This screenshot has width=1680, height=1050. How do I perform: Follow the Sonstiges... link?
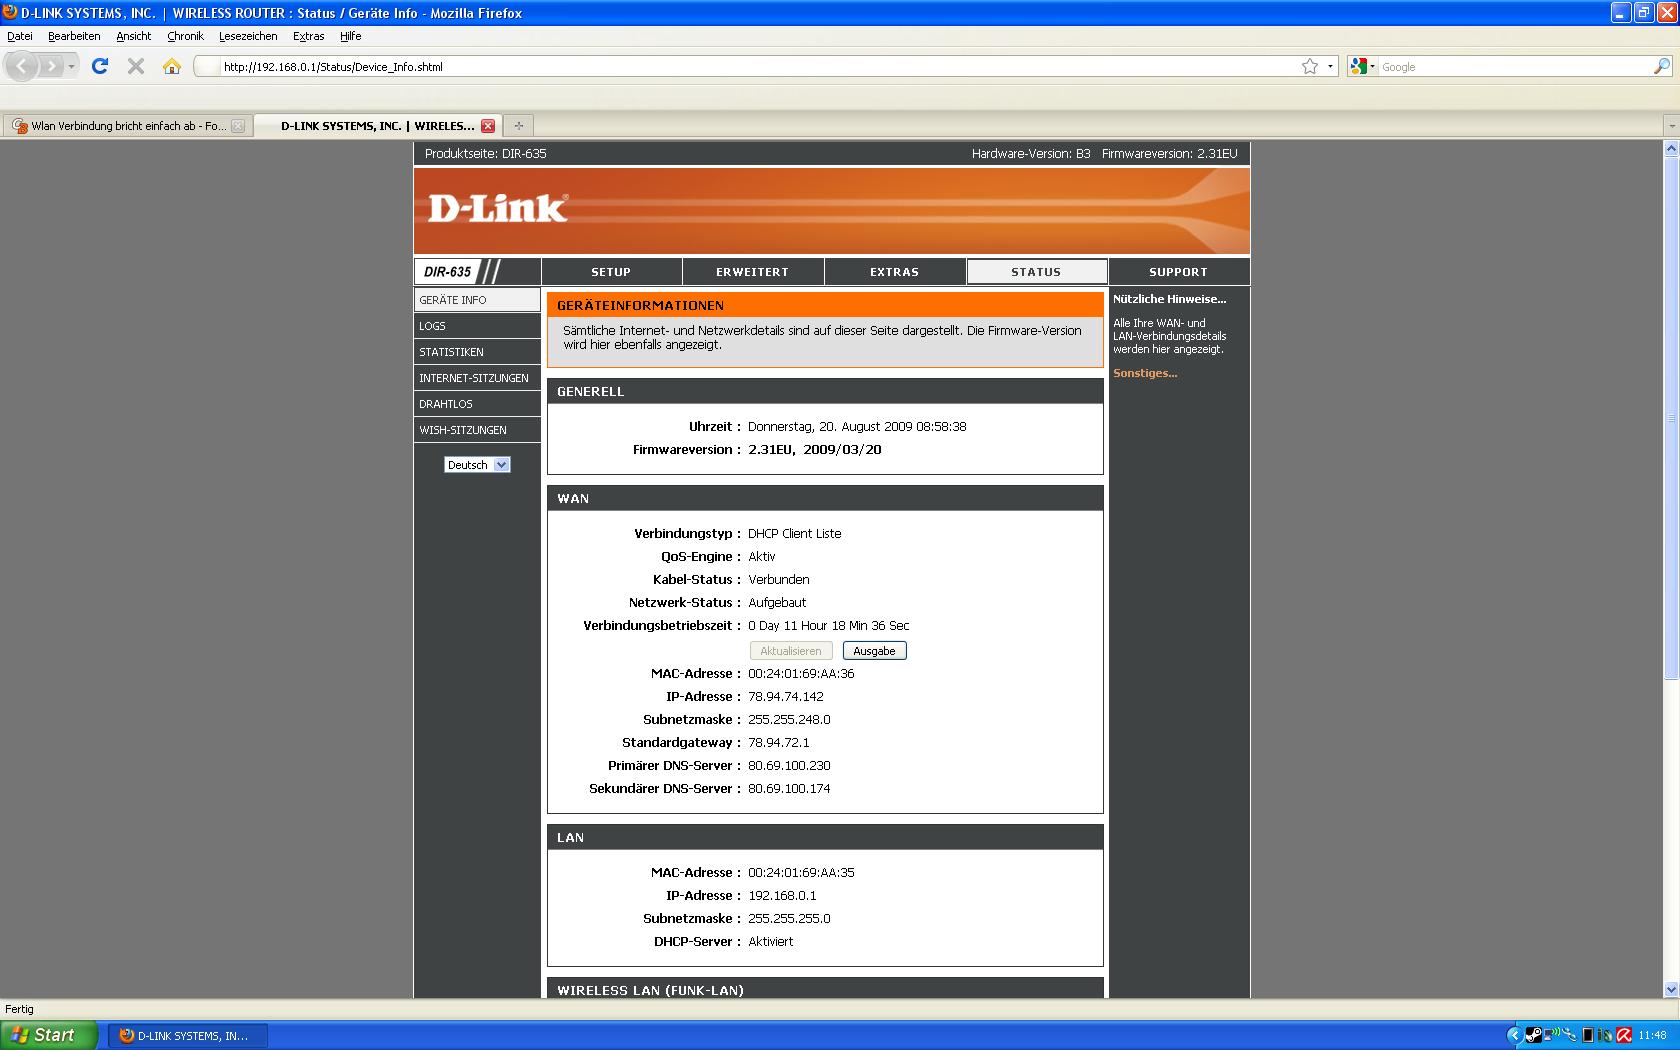point(1145,373)
